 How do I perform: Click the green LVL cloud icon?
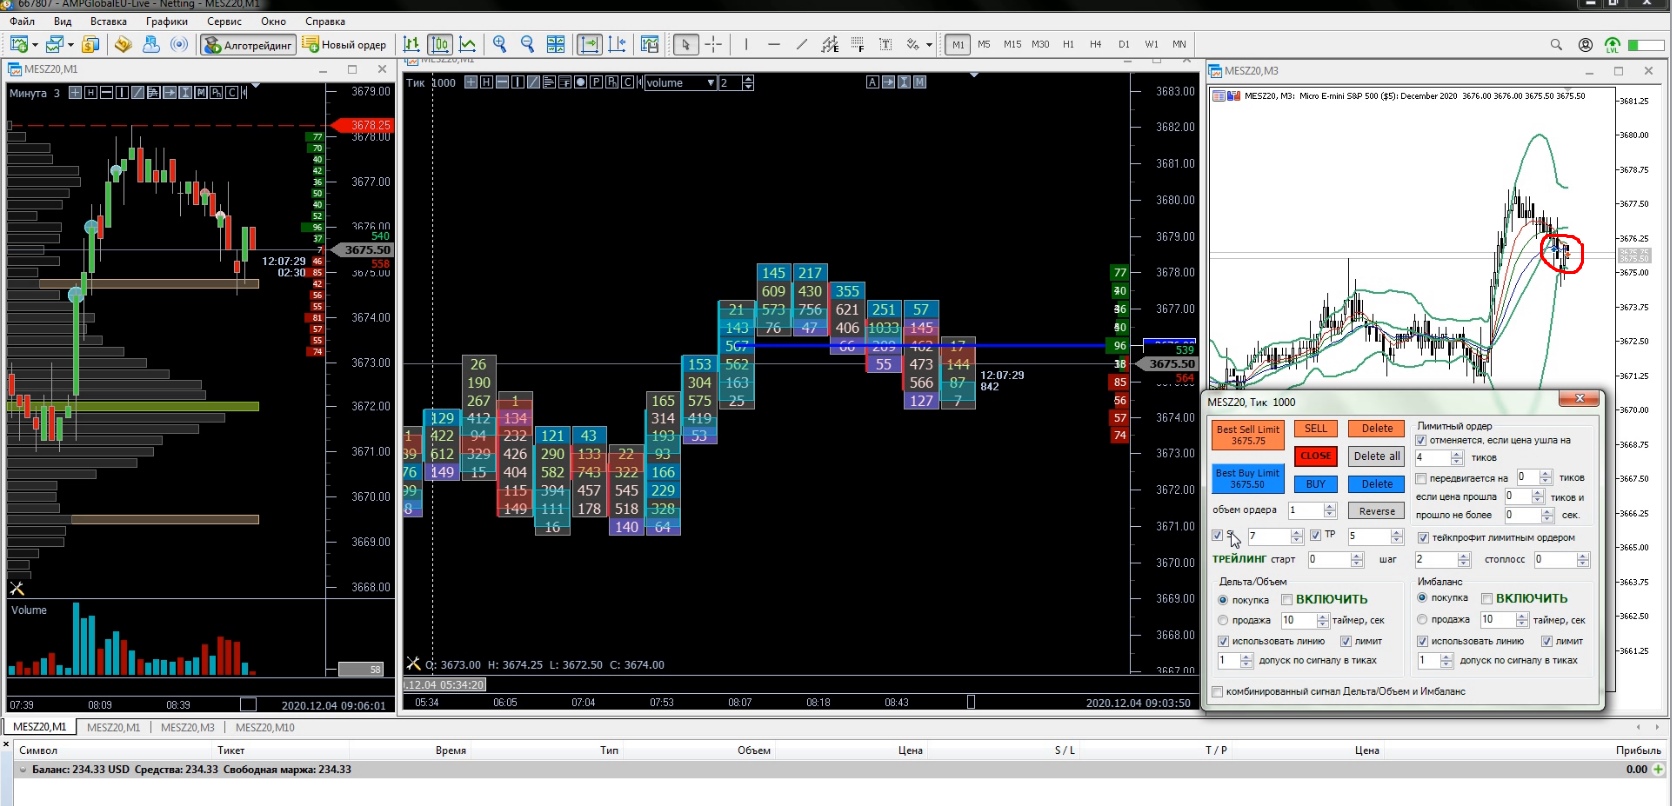click(x=1612, y=44)
